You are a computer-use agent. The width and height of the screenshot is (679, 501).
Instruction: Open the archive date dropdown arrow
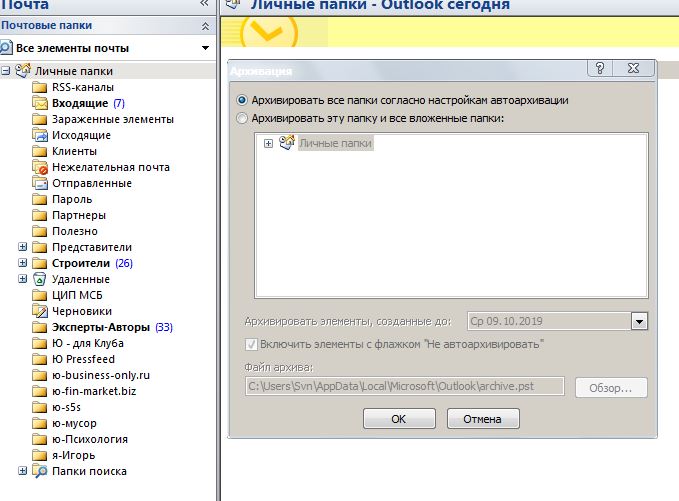pos(639,321)
